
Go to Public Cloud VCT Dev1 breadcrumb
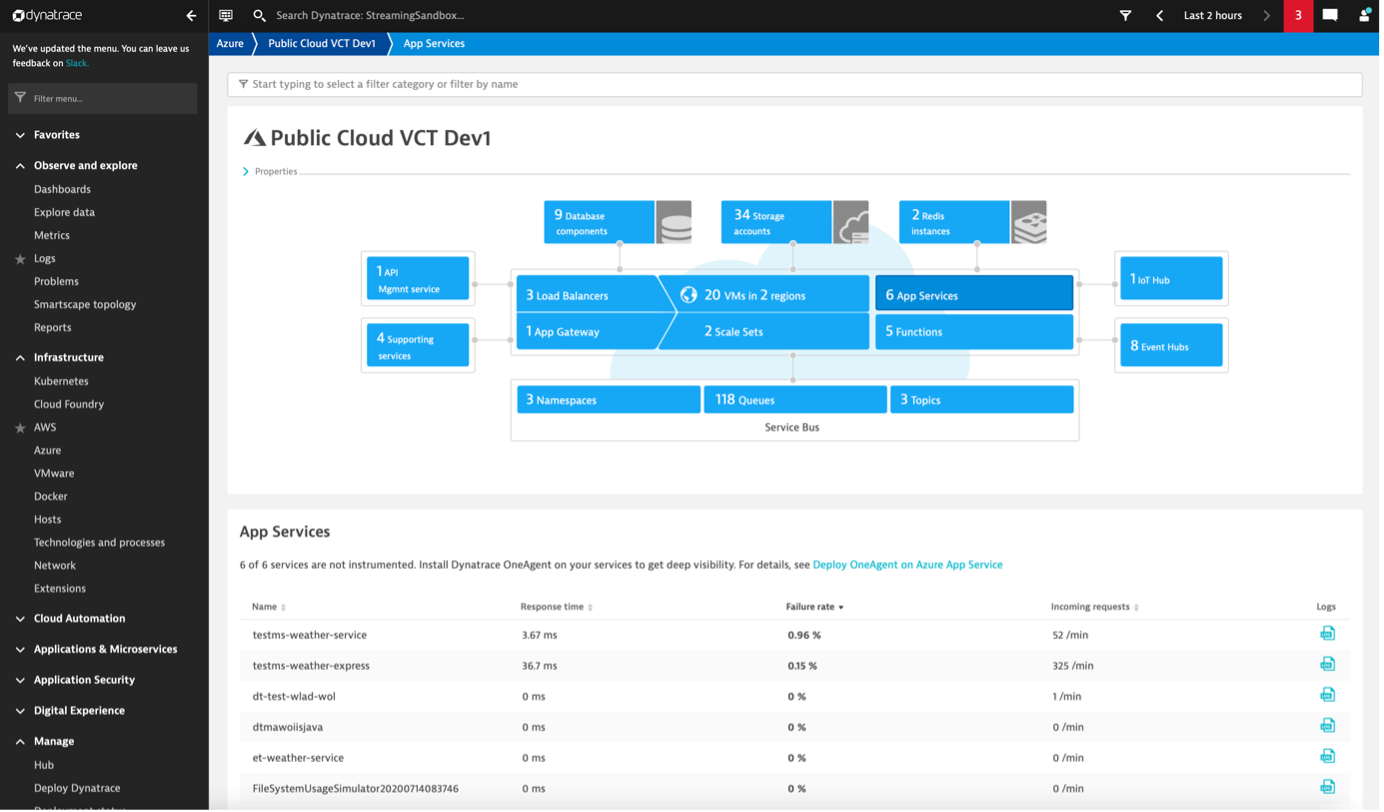pyautogui.click(x=322, y=44)
